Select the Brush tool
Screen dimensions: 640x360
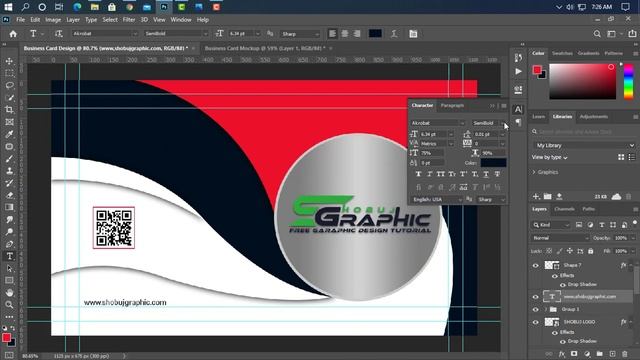pyautogui.click(x=9, y=159)
